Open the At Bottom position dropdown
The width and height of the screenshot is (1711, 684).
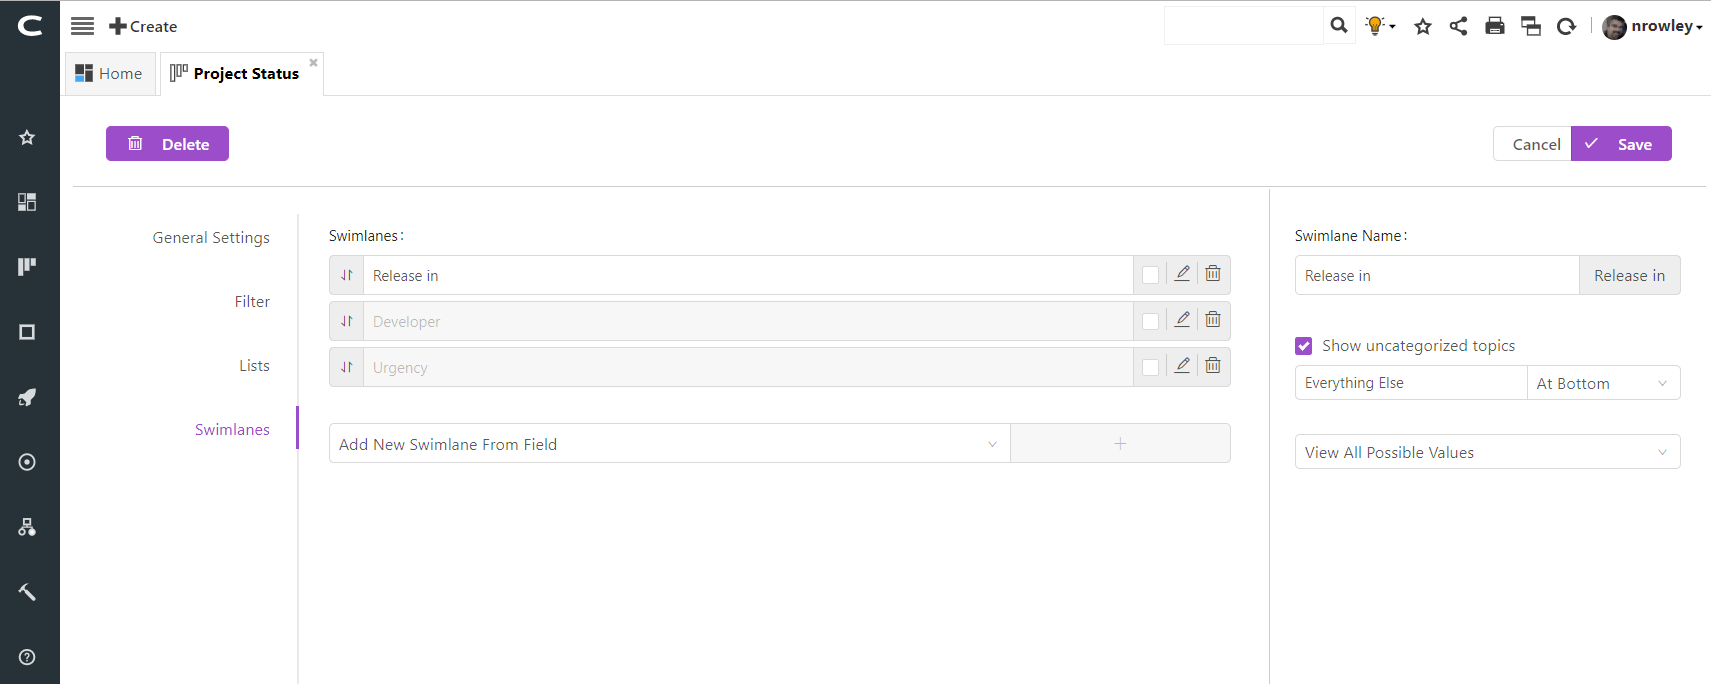tap(1603, 383)
